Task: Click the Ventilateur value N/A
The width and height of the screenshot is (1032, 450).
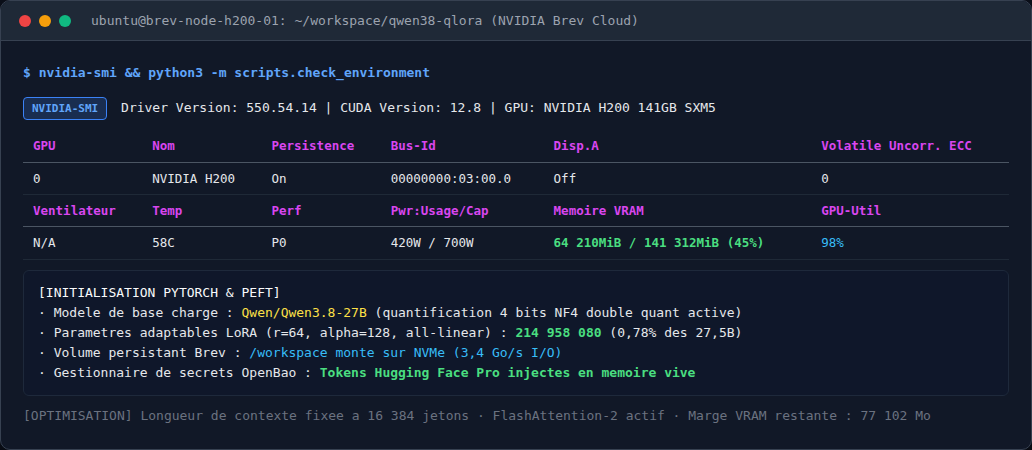Action: [44, 243]
